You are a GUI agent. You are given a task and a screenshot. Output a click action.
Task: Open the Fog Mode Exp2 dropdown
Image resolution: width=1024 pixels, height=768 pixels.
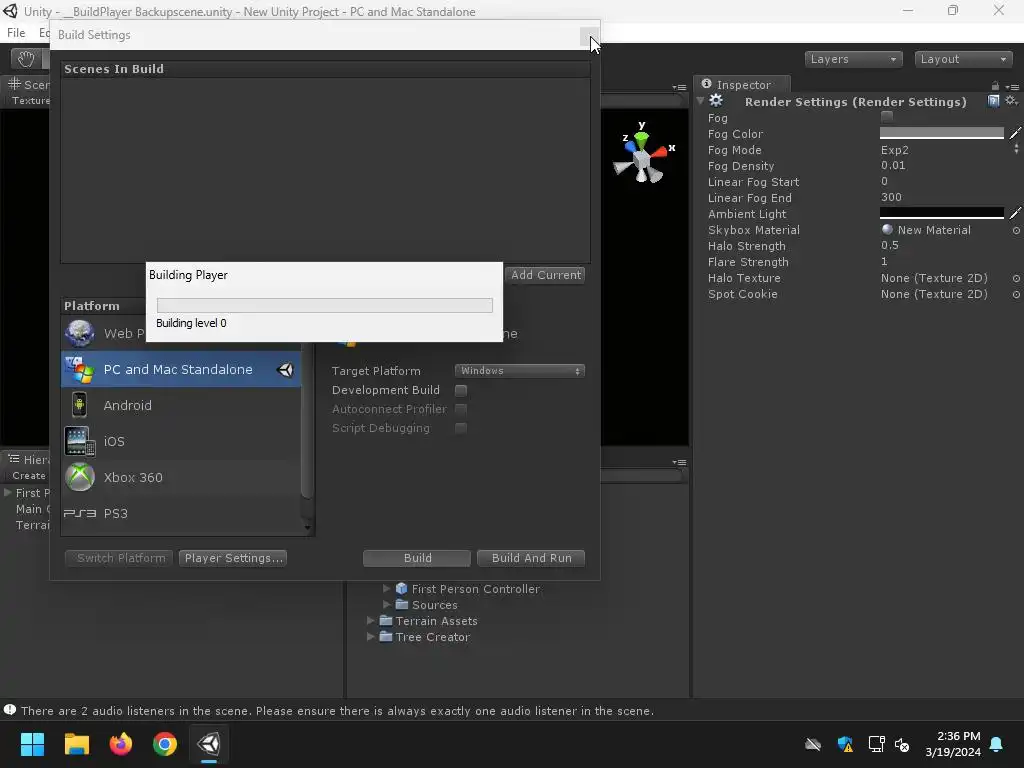click(x=950, y=150)
